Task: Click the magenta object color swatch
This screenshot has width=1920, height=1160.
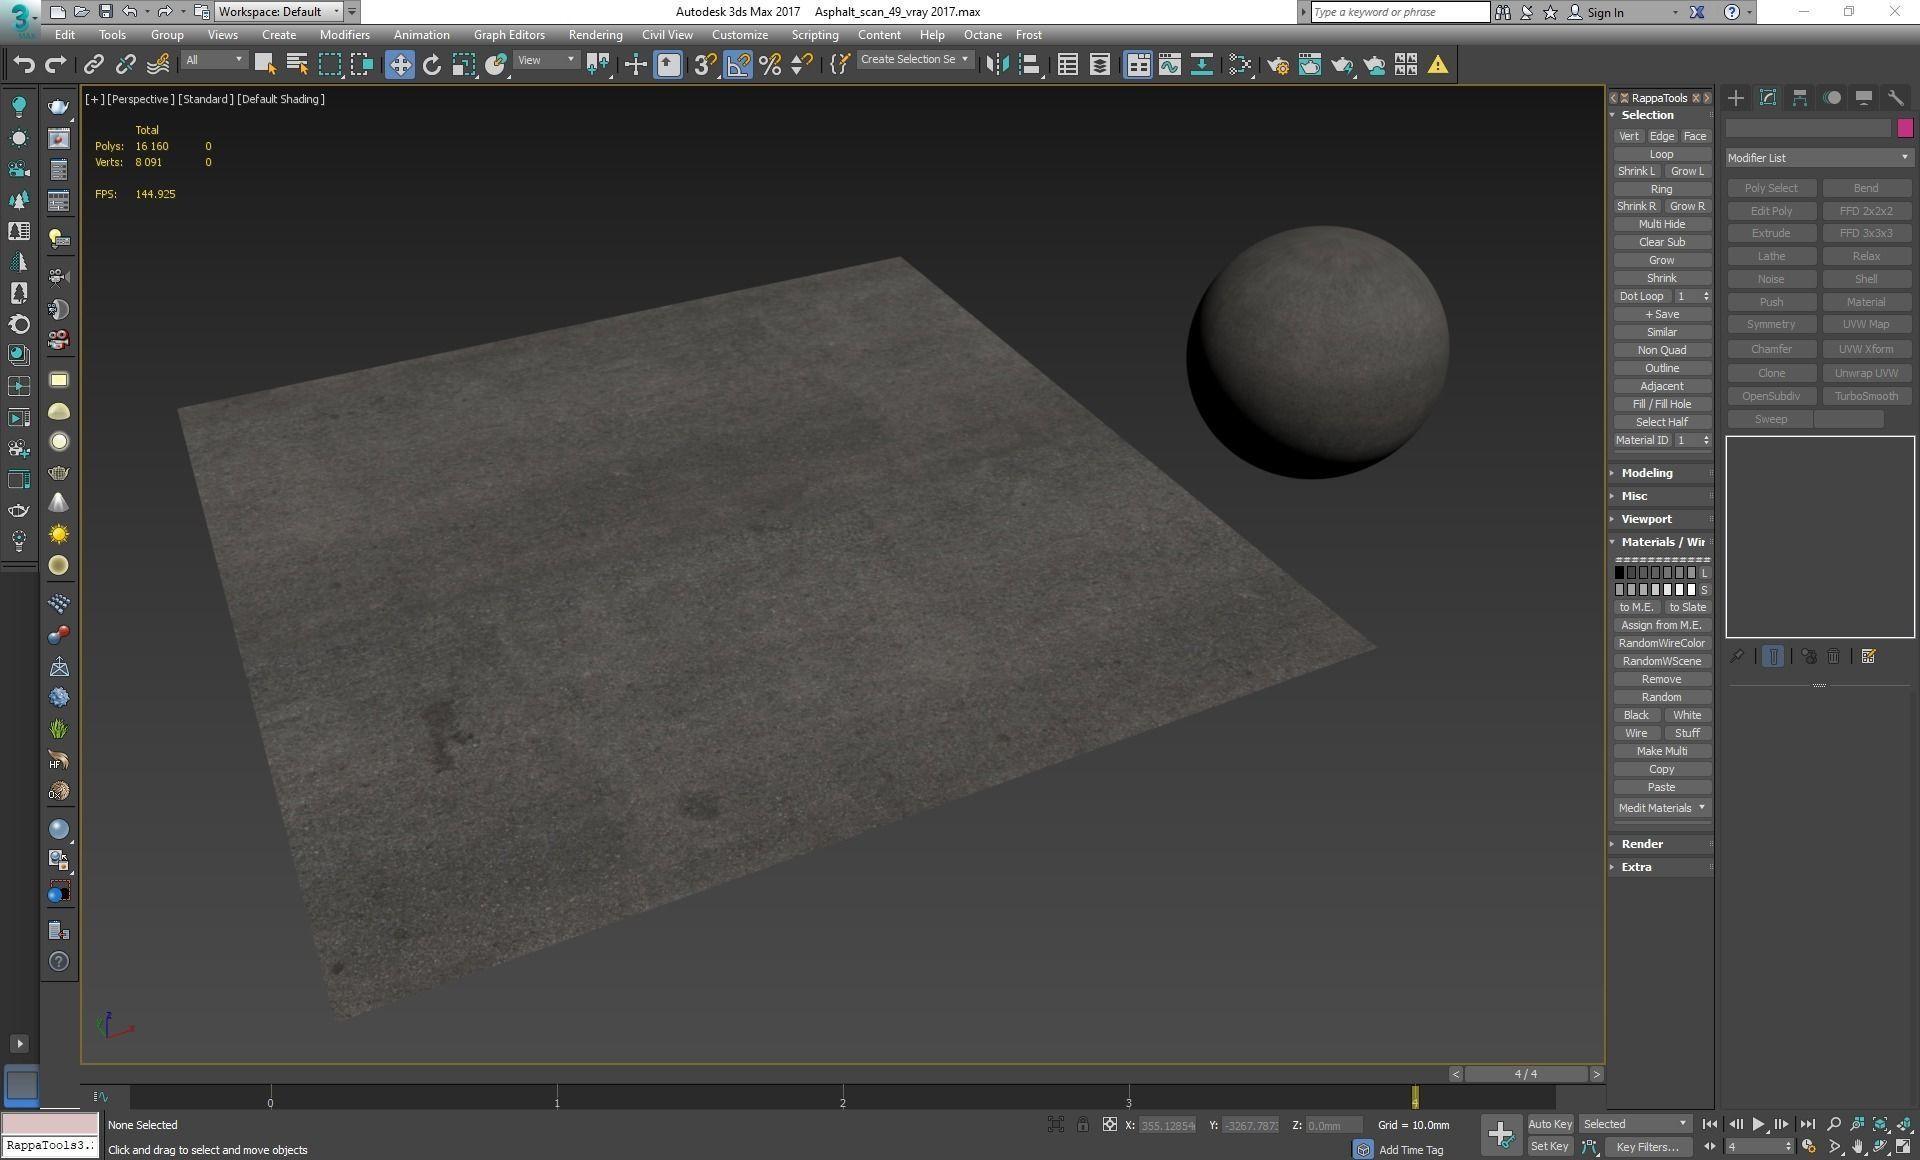Action: tap(1905, 128)
